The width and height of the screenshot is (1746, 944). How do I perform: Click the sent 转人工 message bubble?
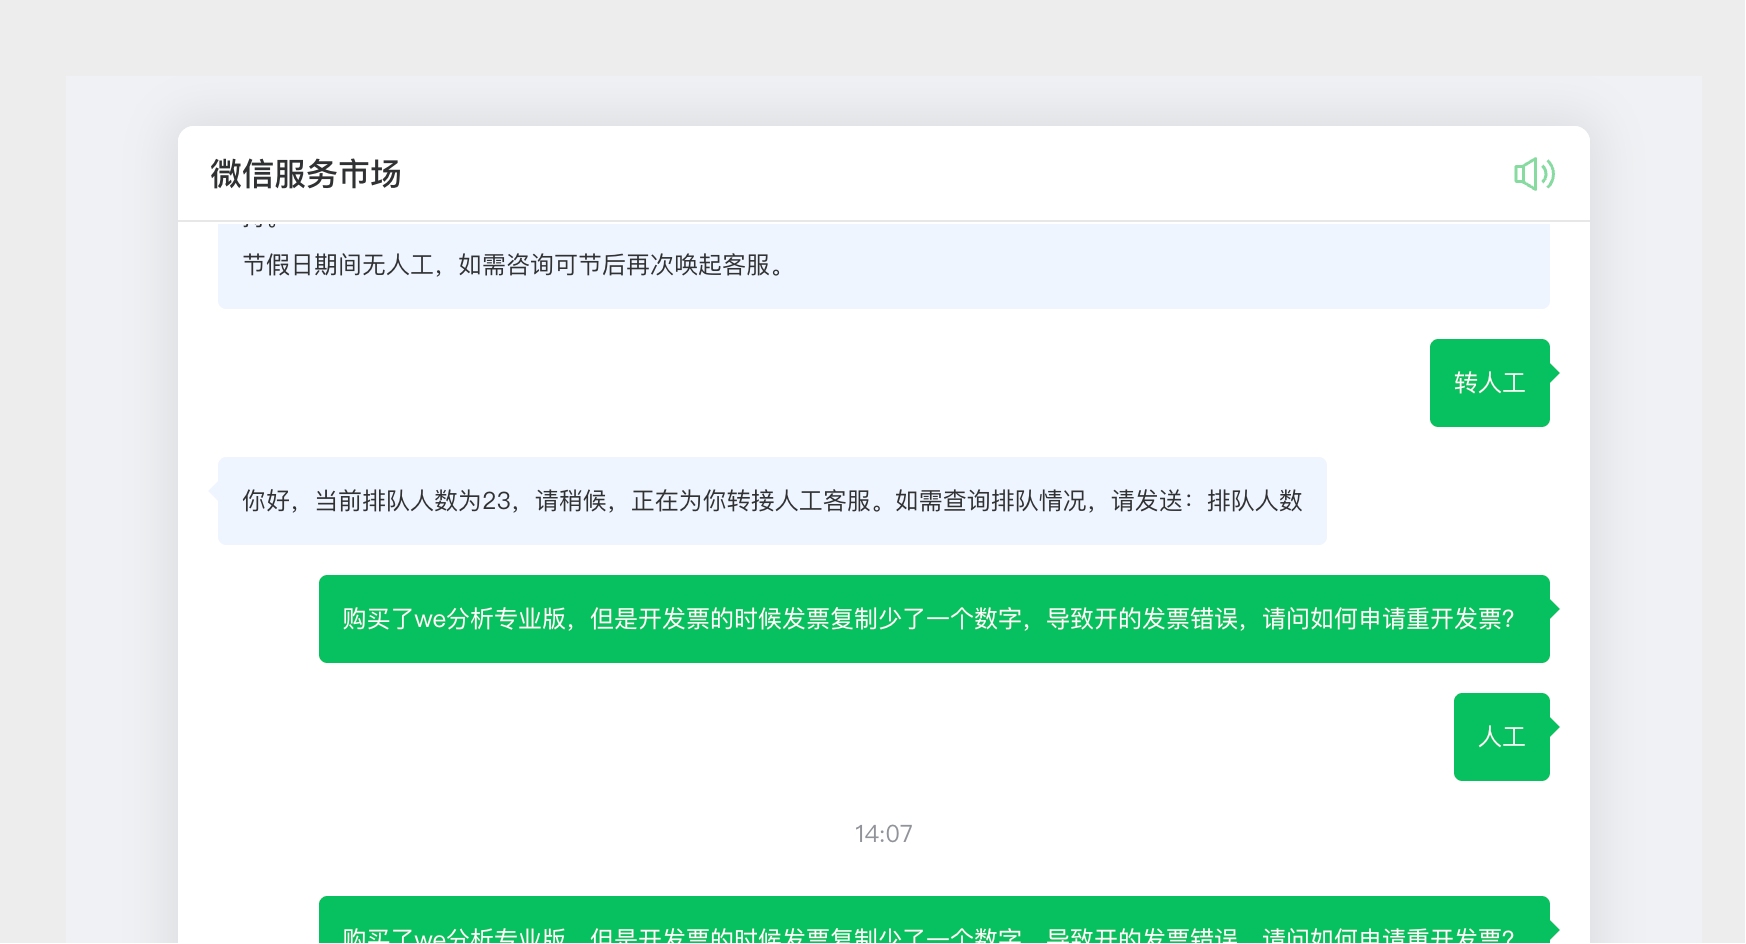[x=1490, y=383]
